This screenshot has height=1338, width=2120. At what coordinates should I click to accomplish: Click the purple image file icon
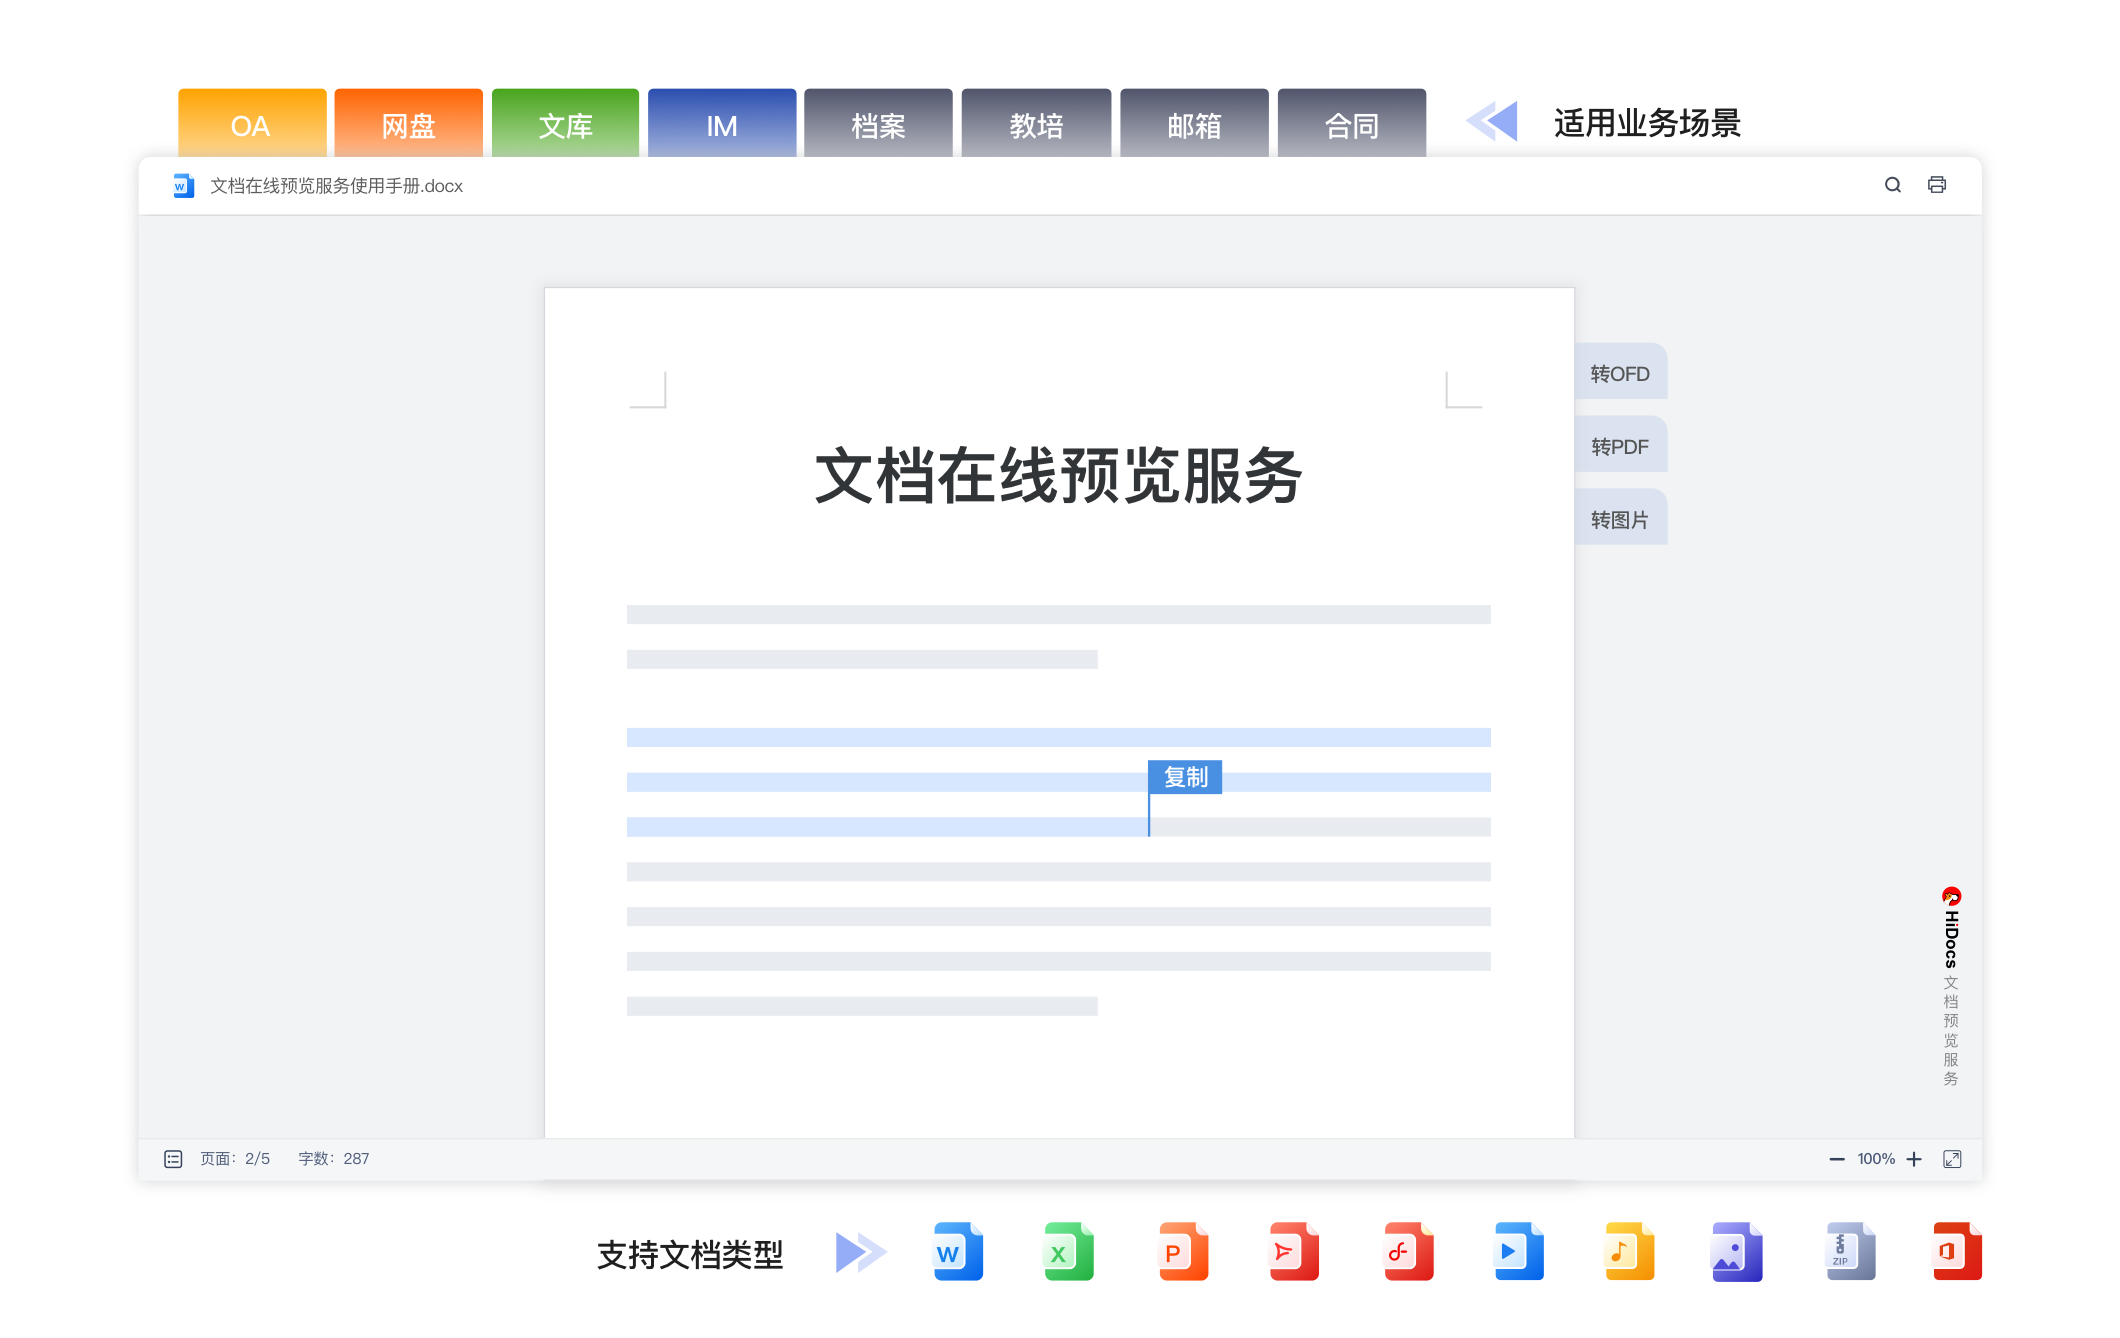1736,1251
